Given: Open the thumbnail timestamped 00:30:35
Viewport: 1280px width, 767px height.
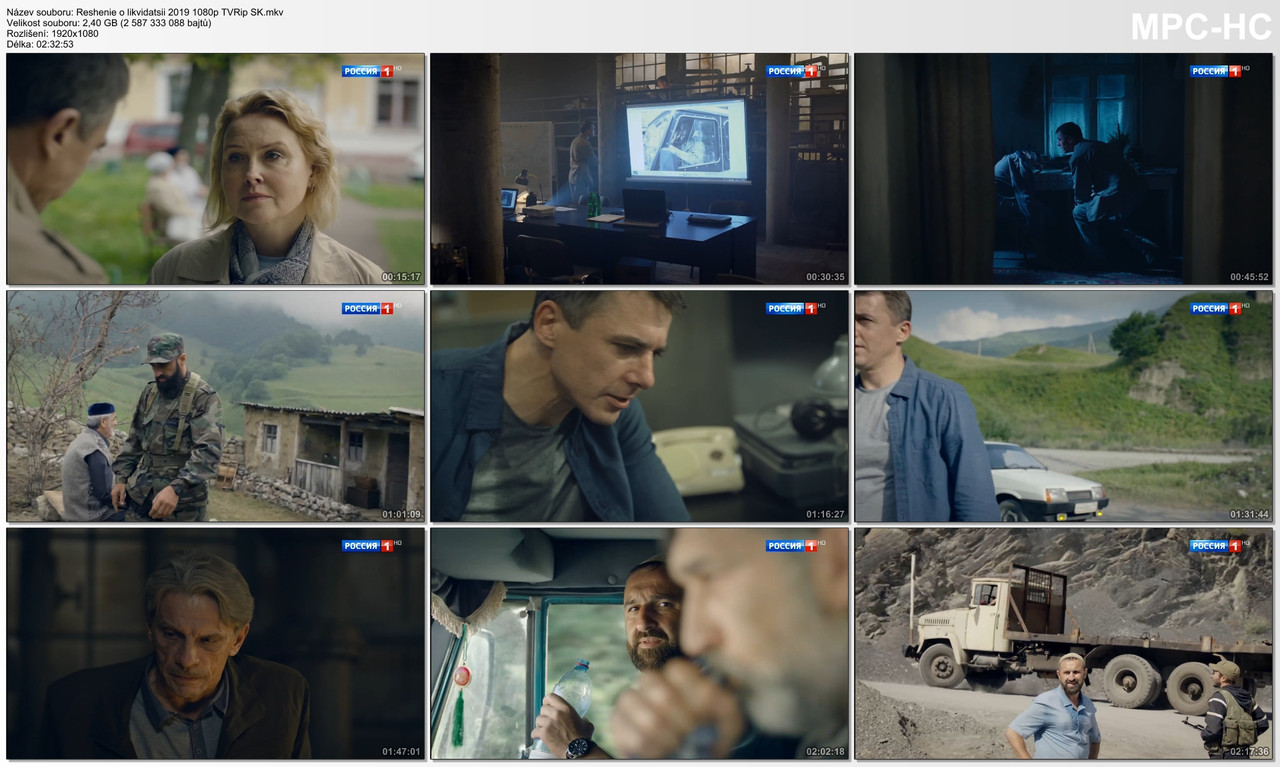Looking at the screenshot, I should [639, 169].
